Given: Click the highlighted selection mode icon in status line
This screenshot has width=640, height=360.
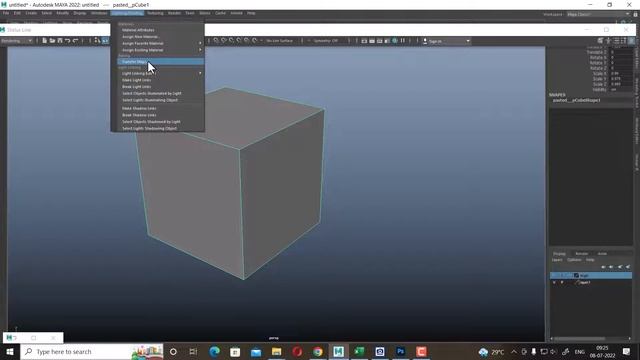Looking at the screenshot, I should click(x=105, y=41).
